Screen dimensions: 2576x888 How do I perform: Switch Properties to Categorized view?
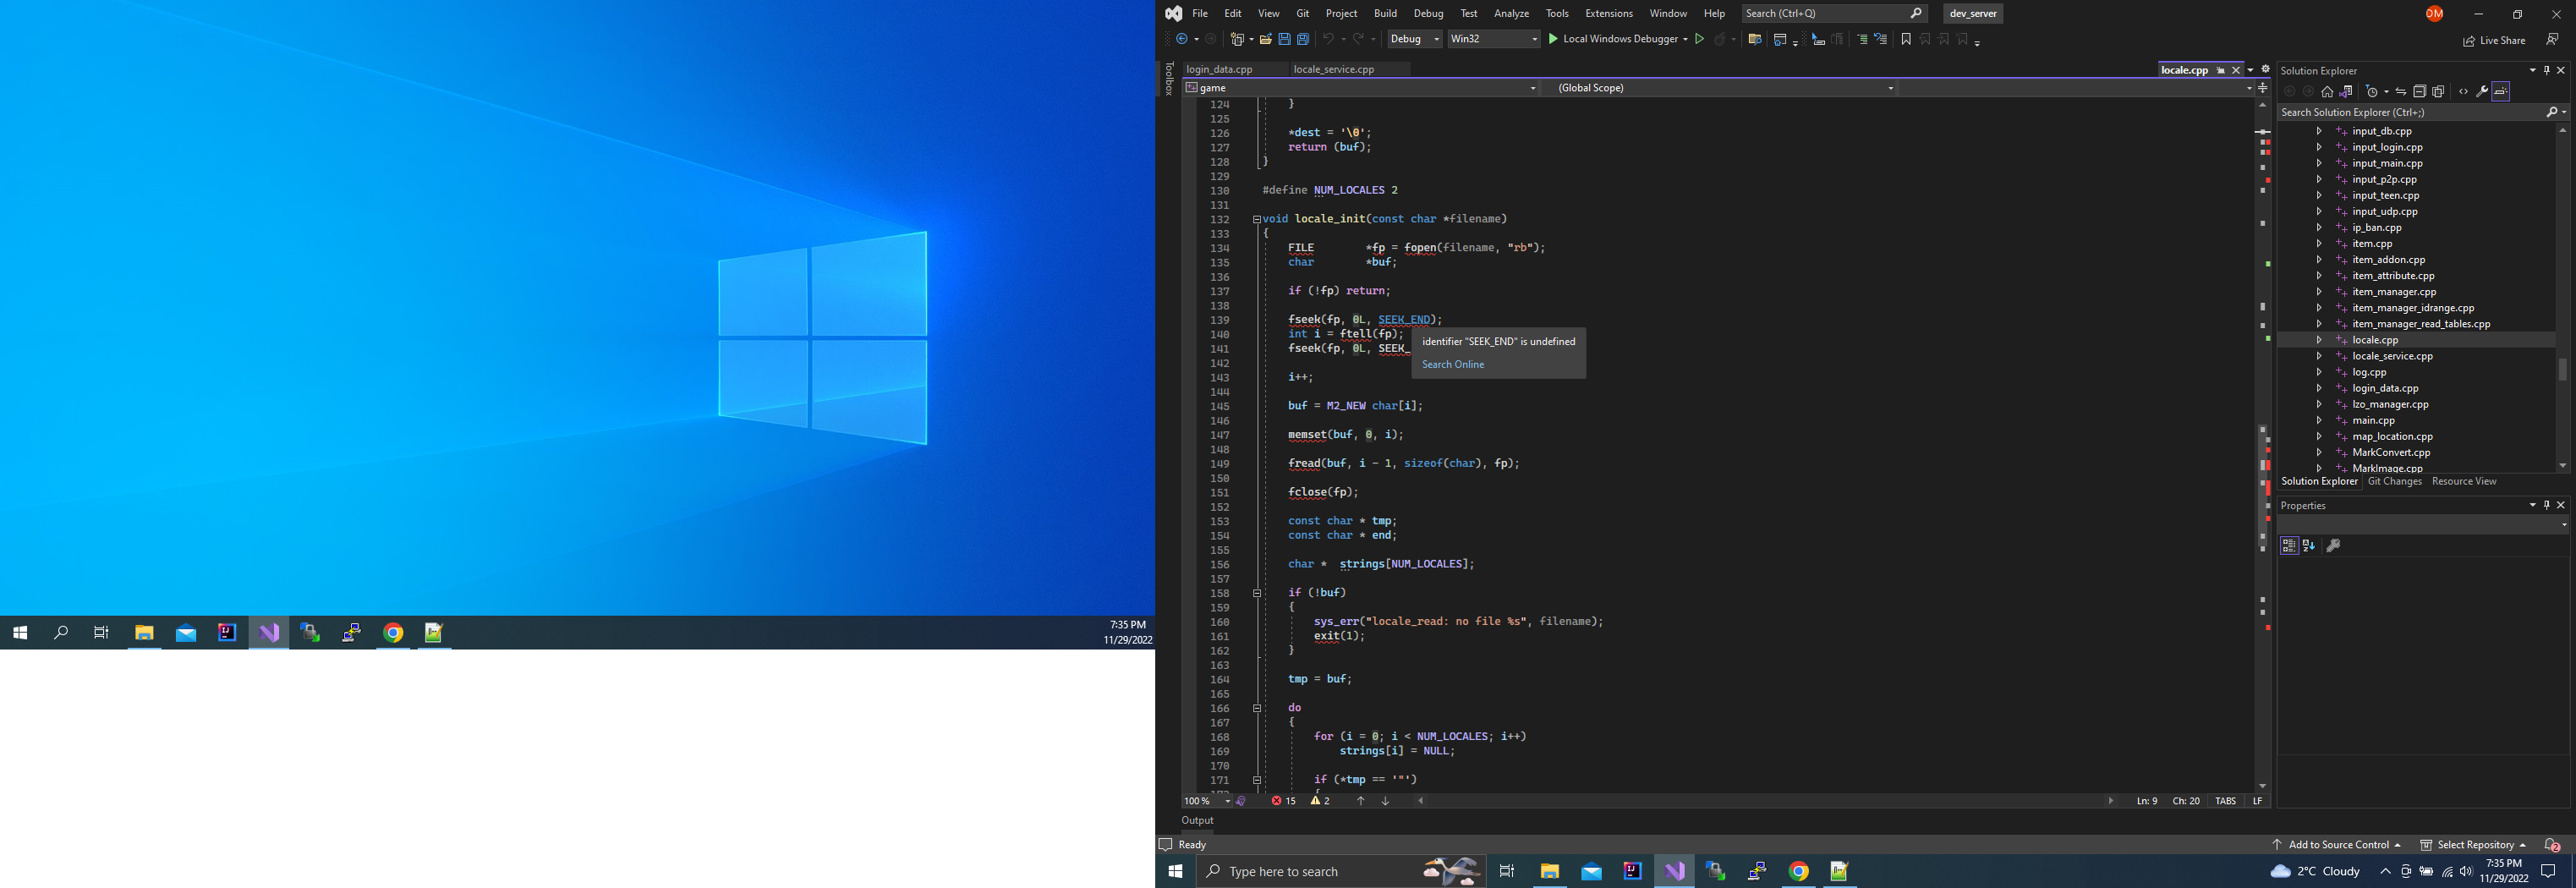2289,546
